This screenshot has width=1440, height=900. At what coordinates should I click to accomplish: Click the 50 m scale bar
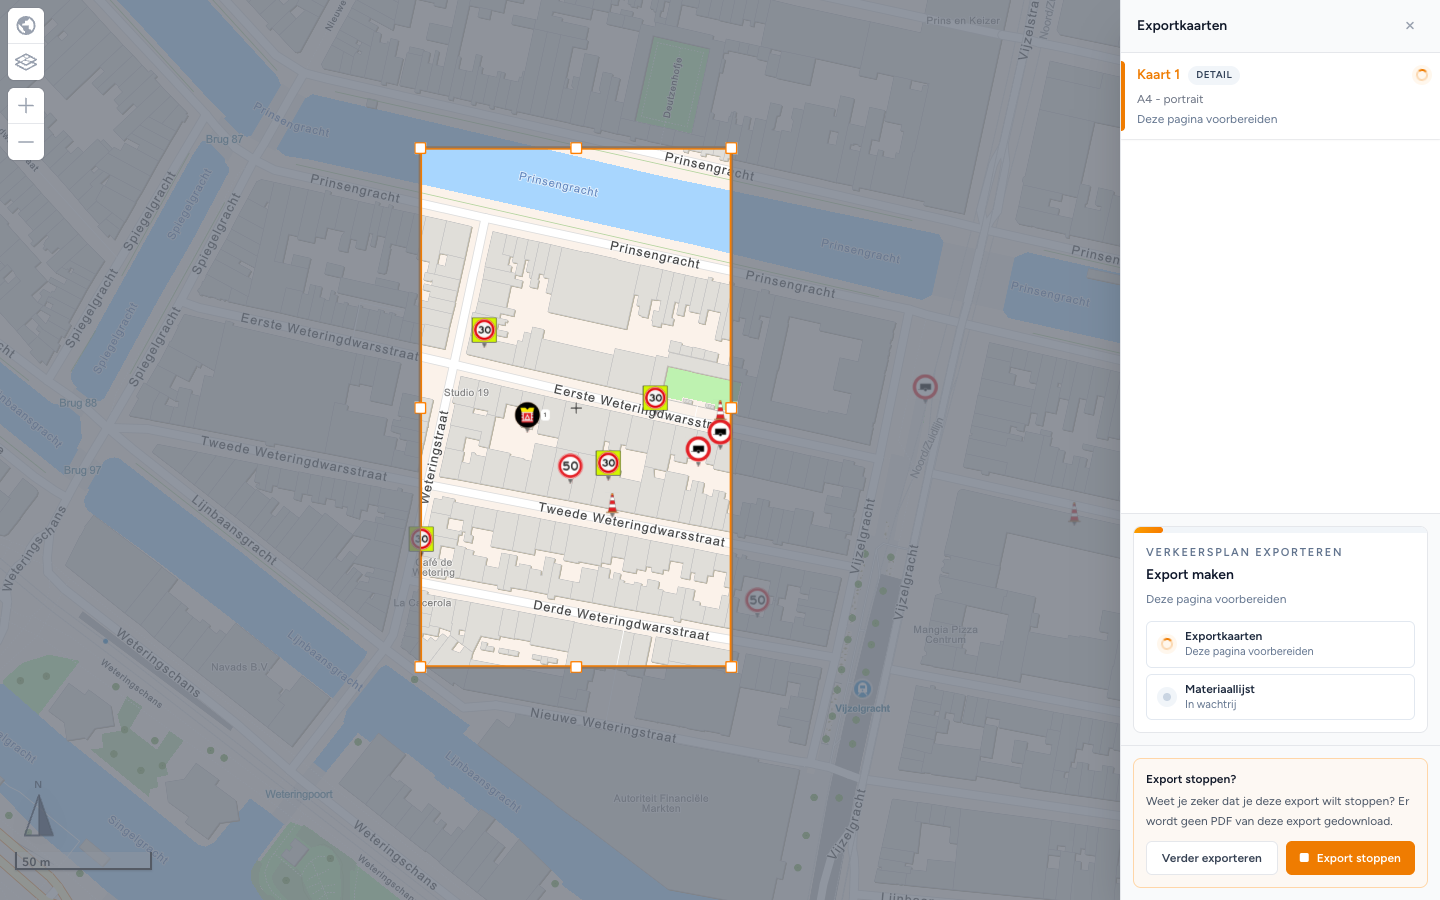coord(83,860)
